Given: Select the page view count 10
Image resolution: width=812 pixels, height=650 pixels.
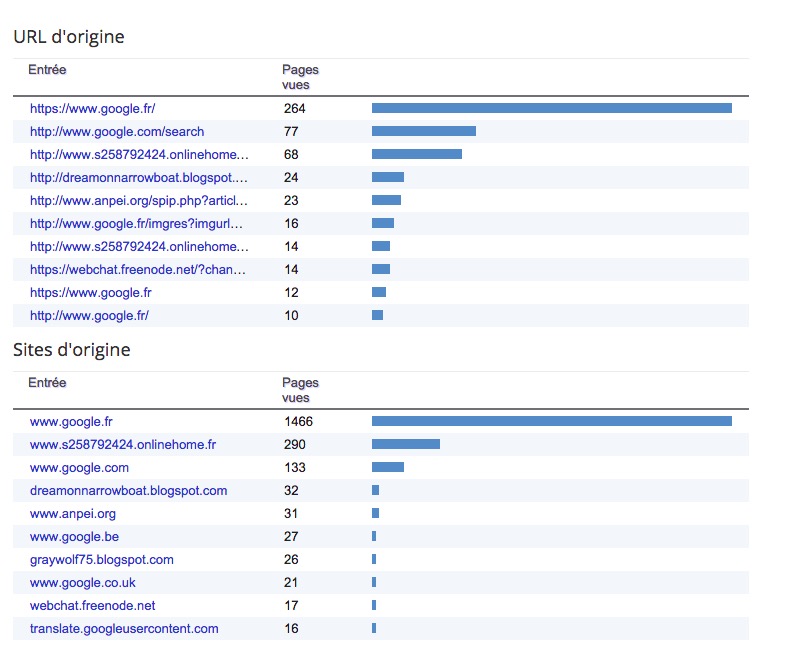Looking at the screenshot, I should pos(291,315).
